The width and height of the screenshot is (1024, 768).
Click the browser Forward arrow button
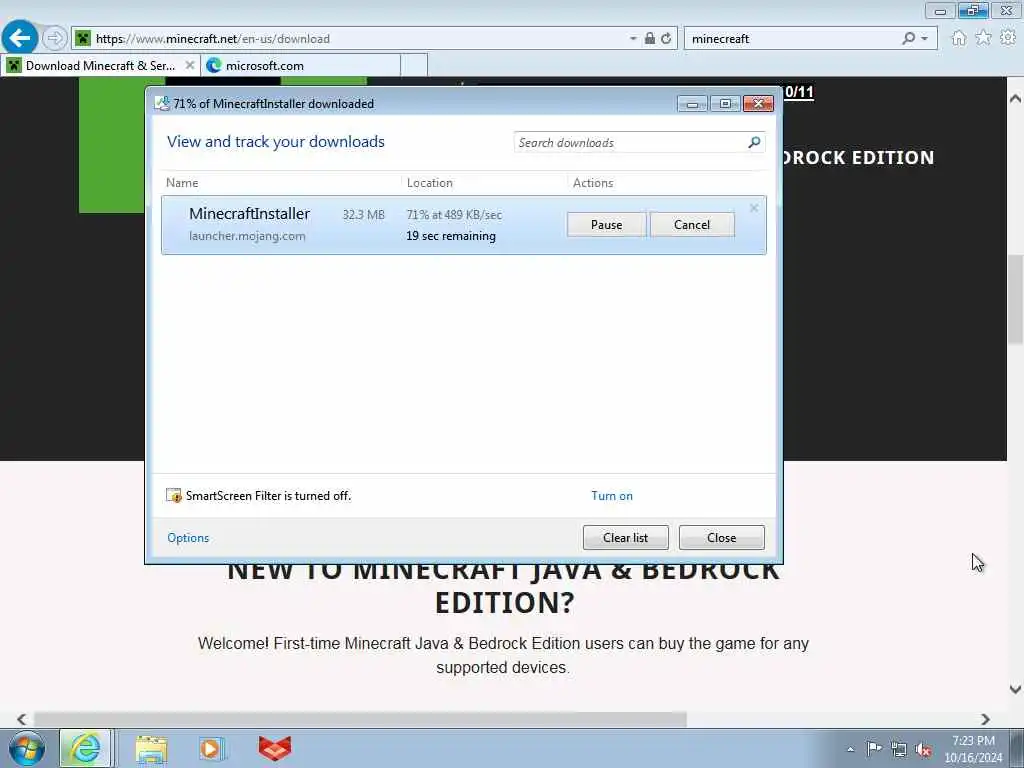[x=55, y=38]
